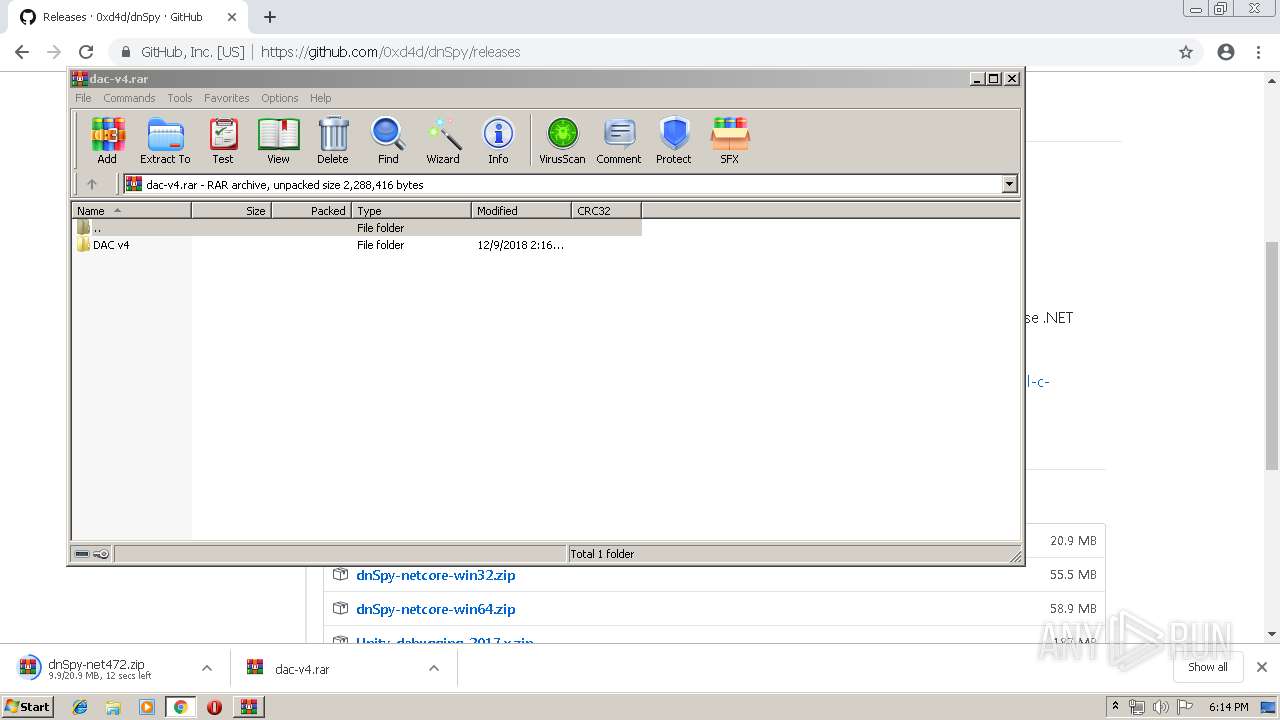1280x720 pixels.
Task: Click the Protect shield icon
Action: [674, 140]
